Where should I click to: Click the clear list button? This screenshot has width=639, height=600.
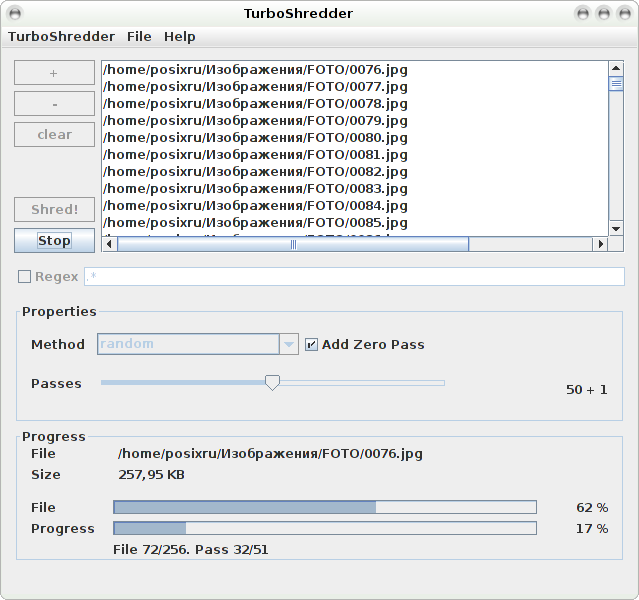[54, 135]
